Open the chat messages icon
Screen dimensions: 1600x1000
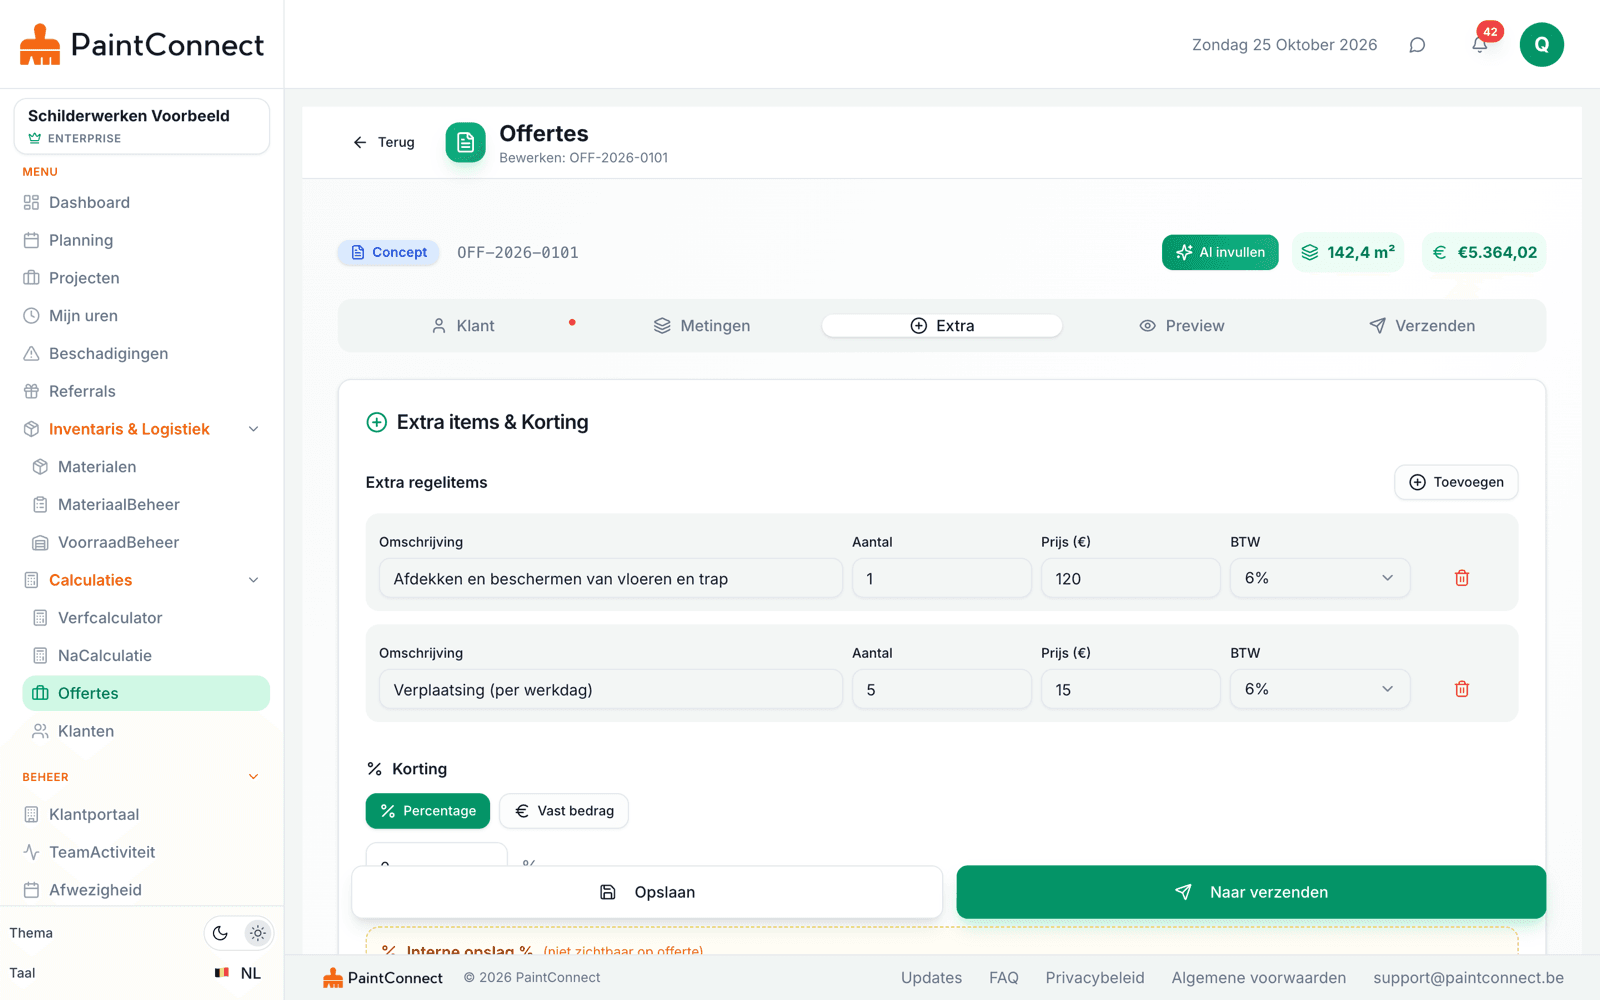click(x=1417, y=45)
